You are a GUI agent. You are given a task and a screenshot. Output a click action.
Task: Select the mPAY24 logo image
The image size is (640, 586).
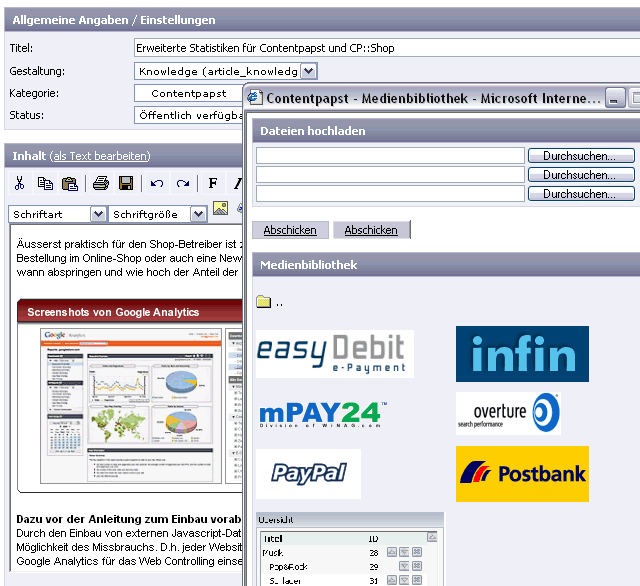point(322,413)
